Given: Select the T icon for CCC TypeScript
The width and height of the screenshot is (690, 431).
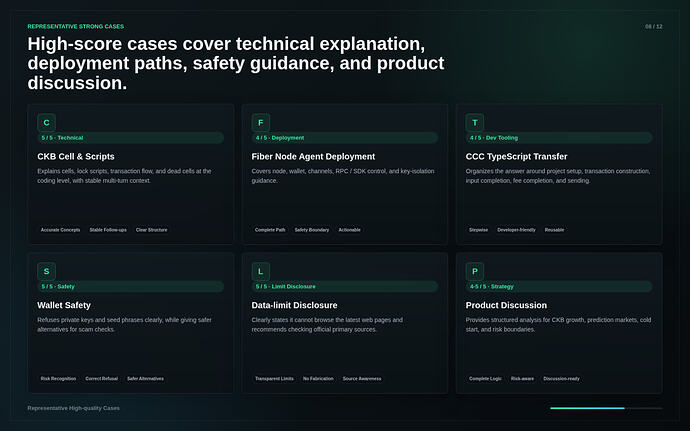Looking at the screenshot, I should click(475, 123).
